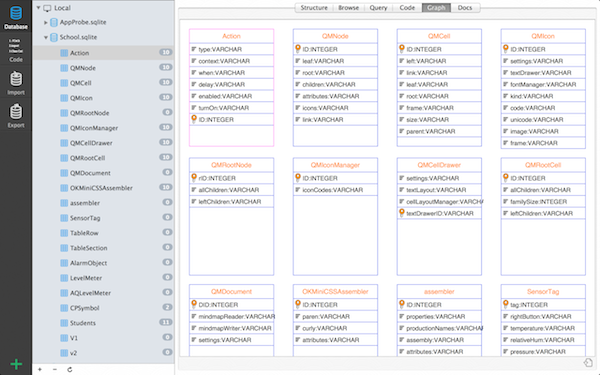Click iconCodes:VARCHAR in QMIconManager box
This screenshot has width=600, height=375.
pos(333,190)
